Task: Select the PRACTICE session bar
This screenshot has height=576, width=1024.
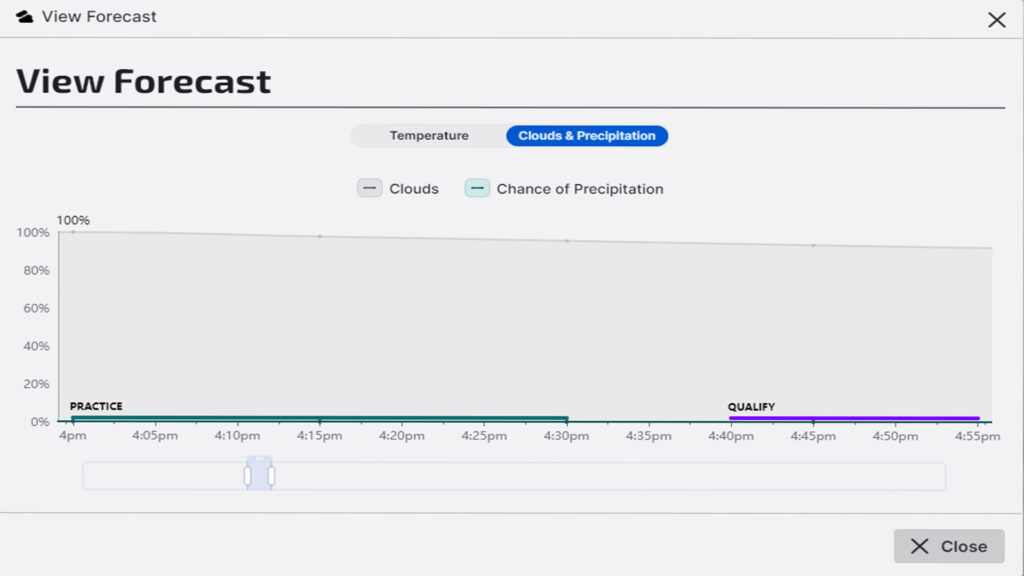Action: pos(319,418)
